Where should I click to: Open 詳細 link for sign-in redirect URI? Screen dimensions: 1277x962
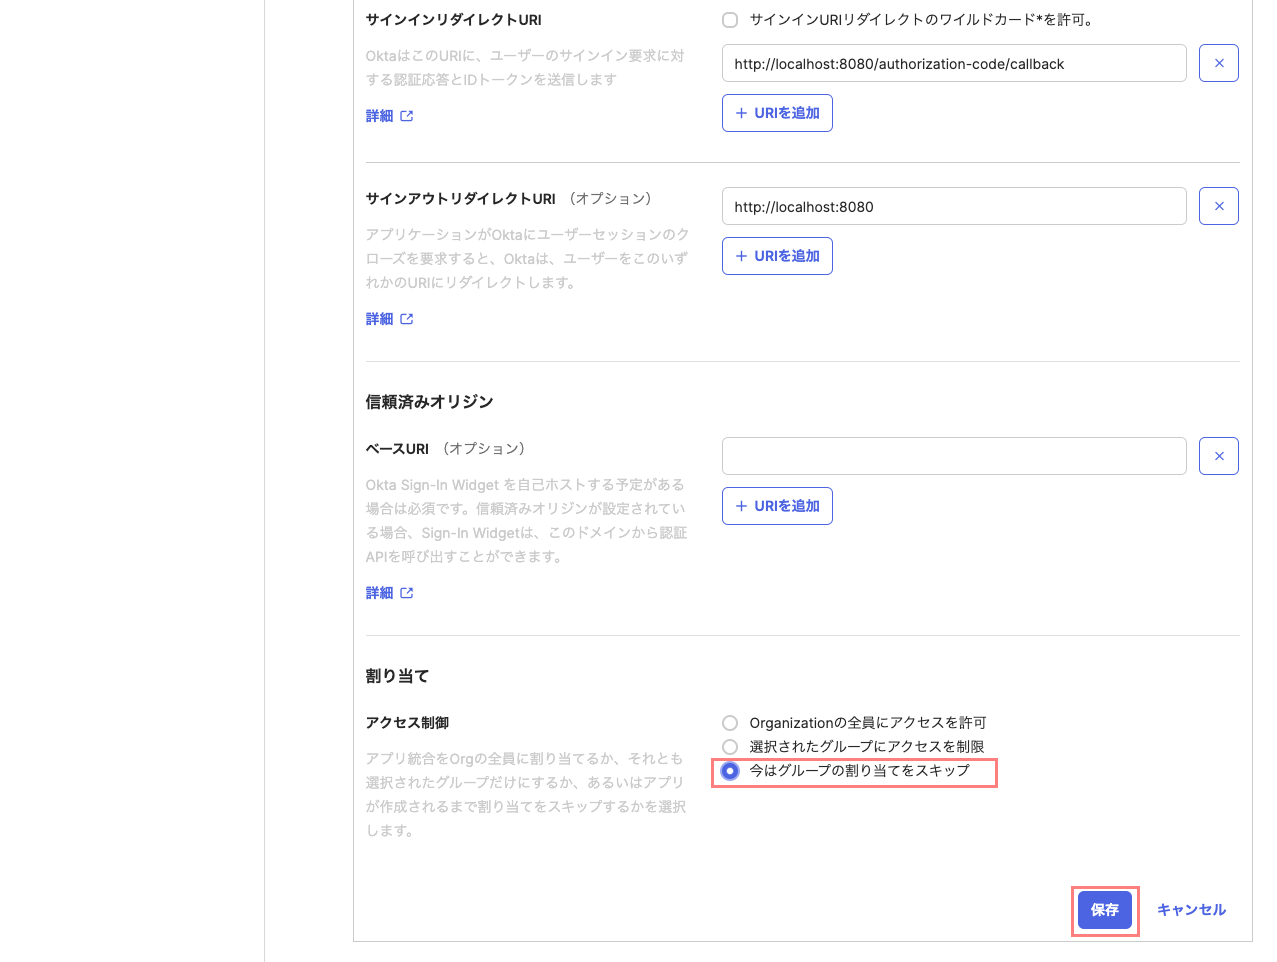pyautogui.click(x=379, y=116)
